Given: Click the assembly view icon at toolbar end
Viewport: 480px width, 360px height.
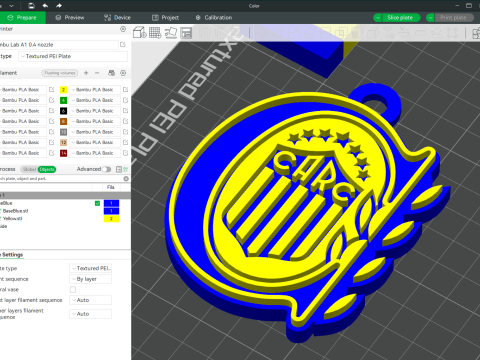Looking at the screenshot, I should (476, 33).
